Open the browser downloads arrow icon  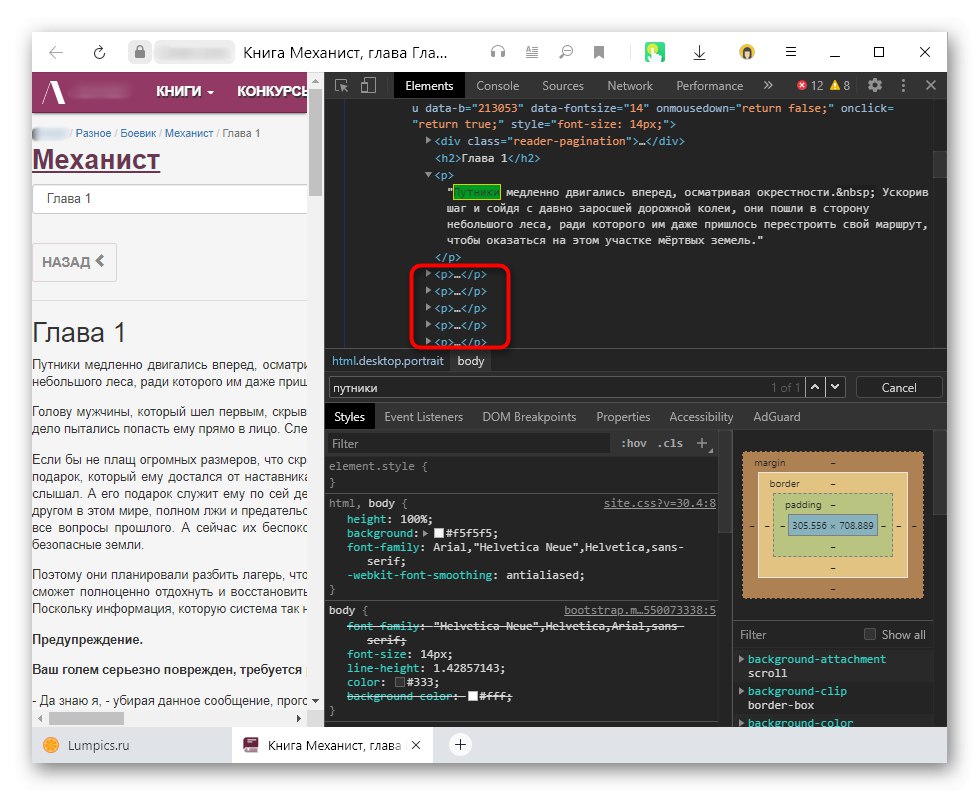tap(699, 53)
